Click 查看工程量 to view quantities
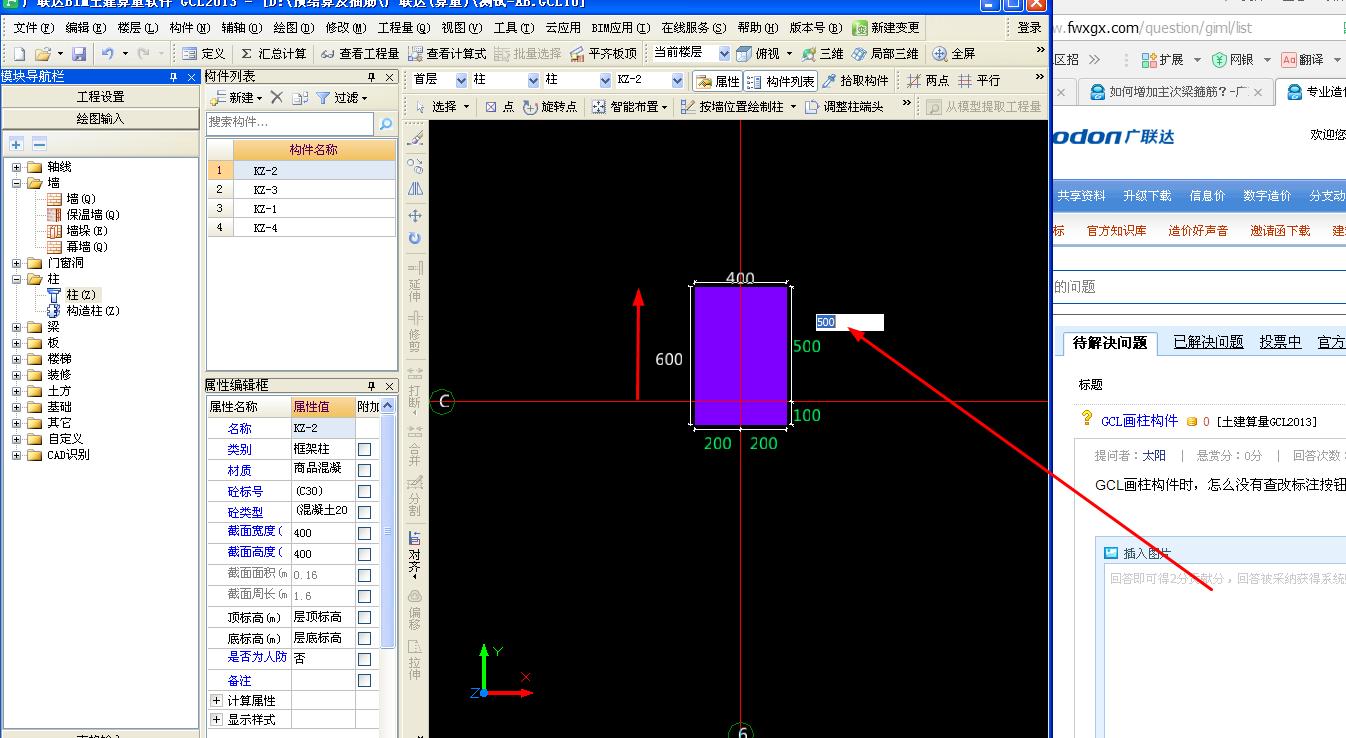 click(360, 54)
